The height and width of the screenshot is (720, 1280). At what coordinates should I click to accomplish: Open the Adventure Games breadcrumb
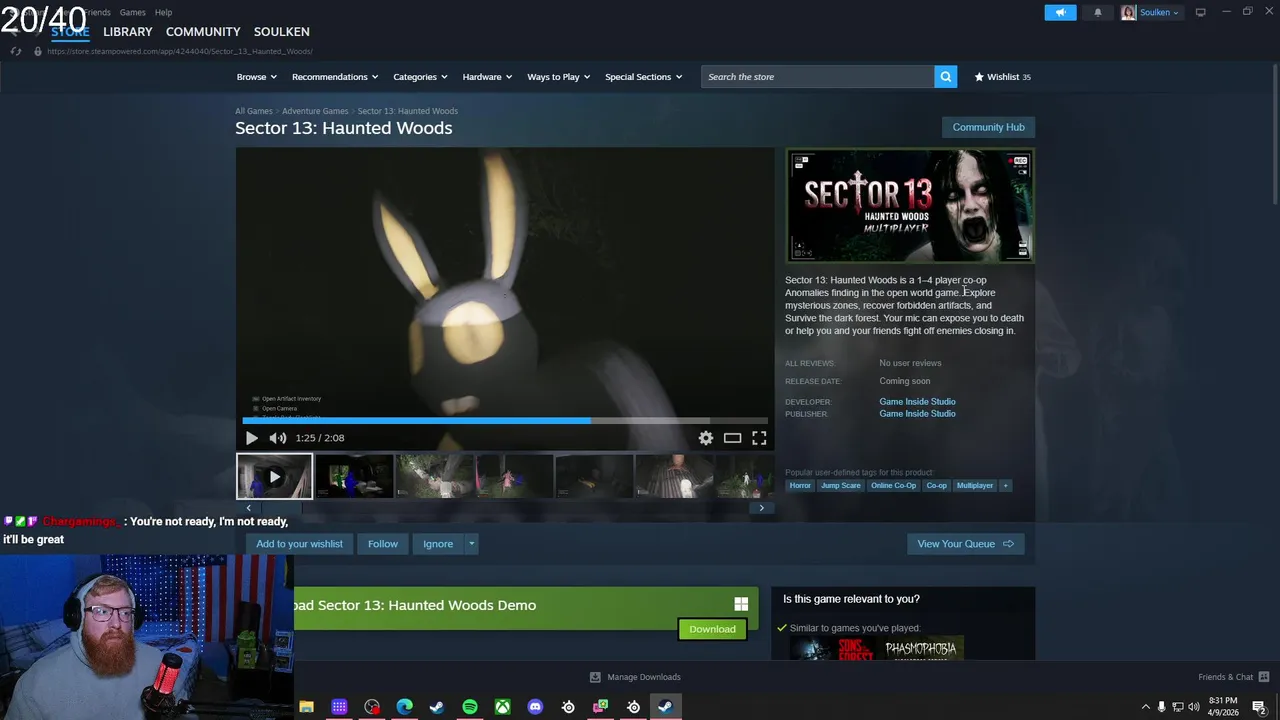coord(315,111)
